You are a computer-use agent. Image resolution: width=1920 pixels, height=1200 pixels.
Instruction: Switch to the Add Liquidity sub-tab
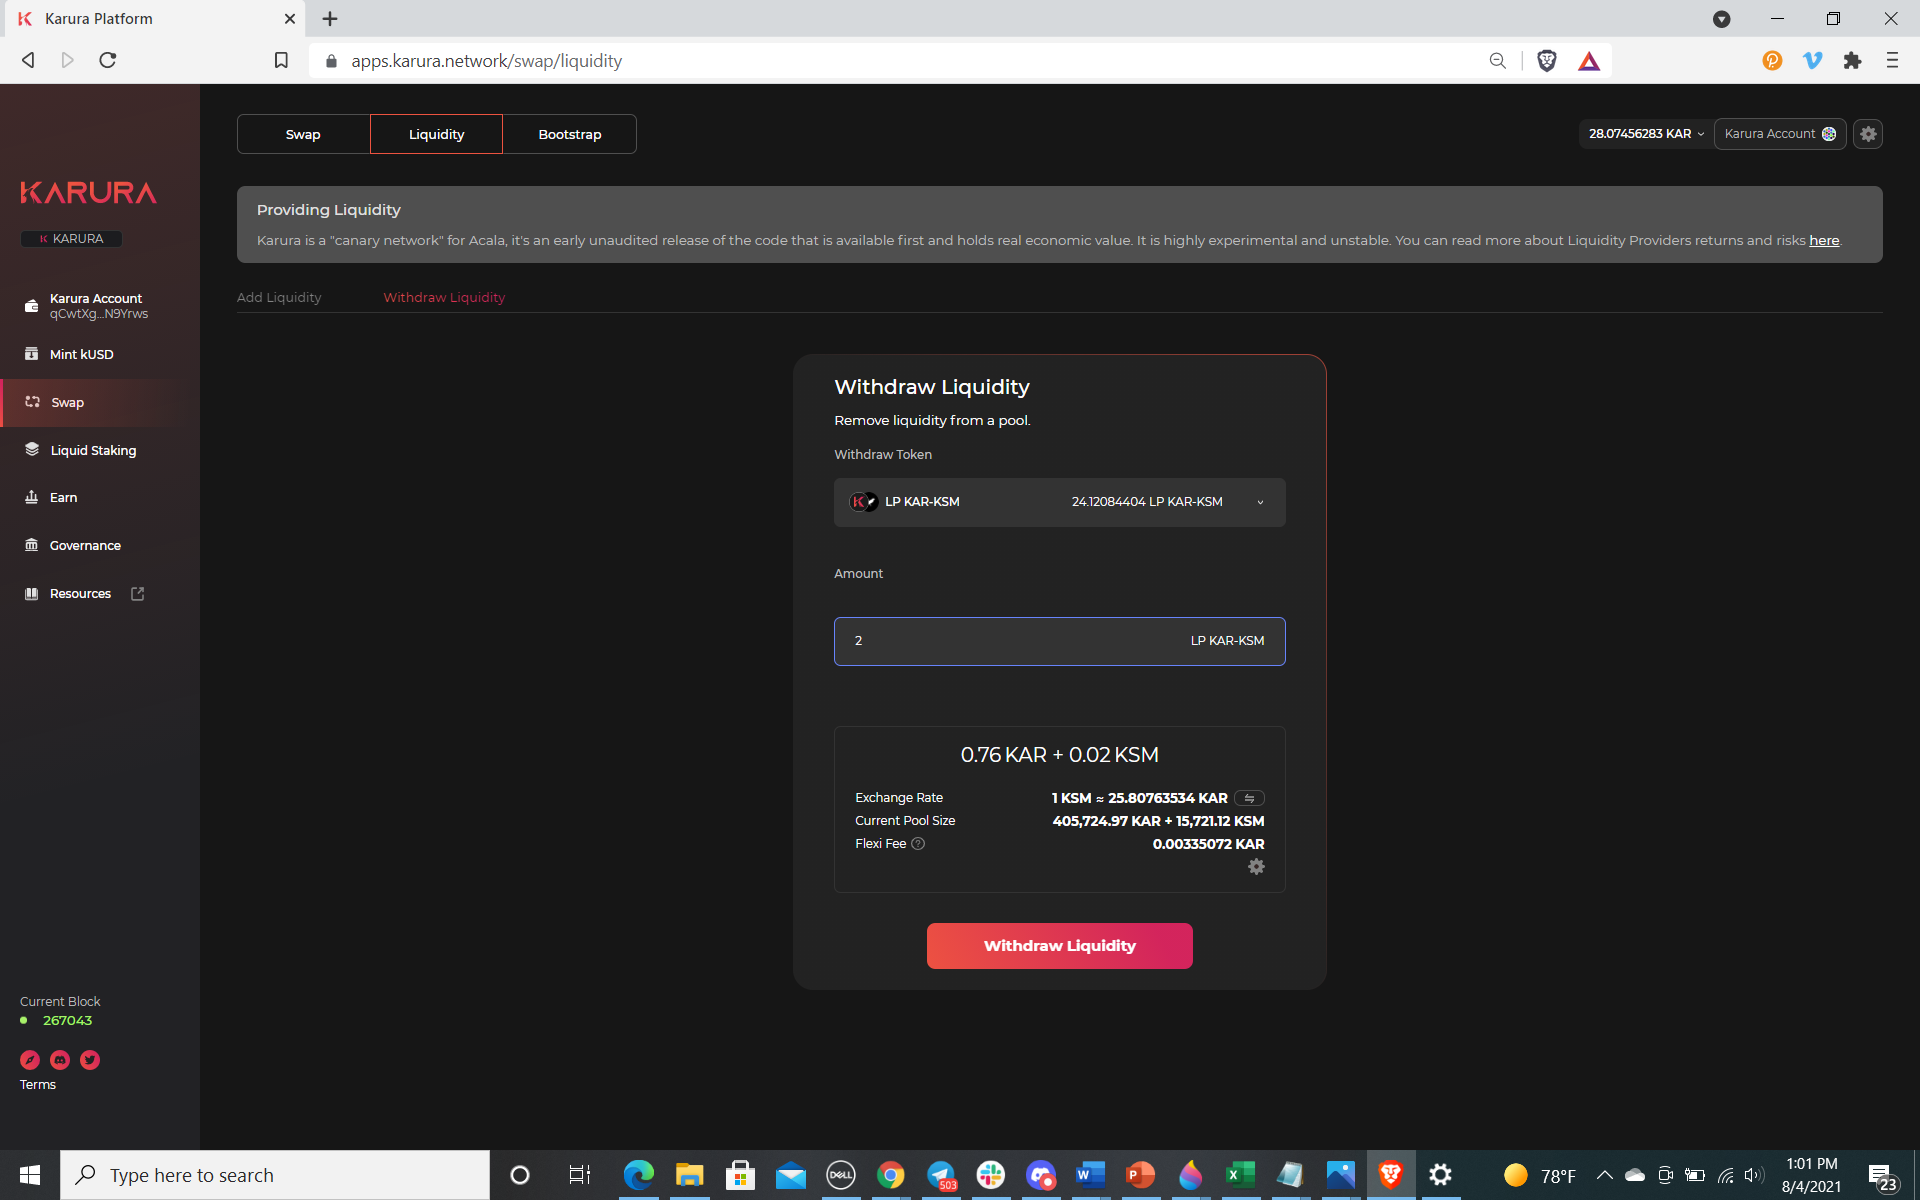point(279,297)
